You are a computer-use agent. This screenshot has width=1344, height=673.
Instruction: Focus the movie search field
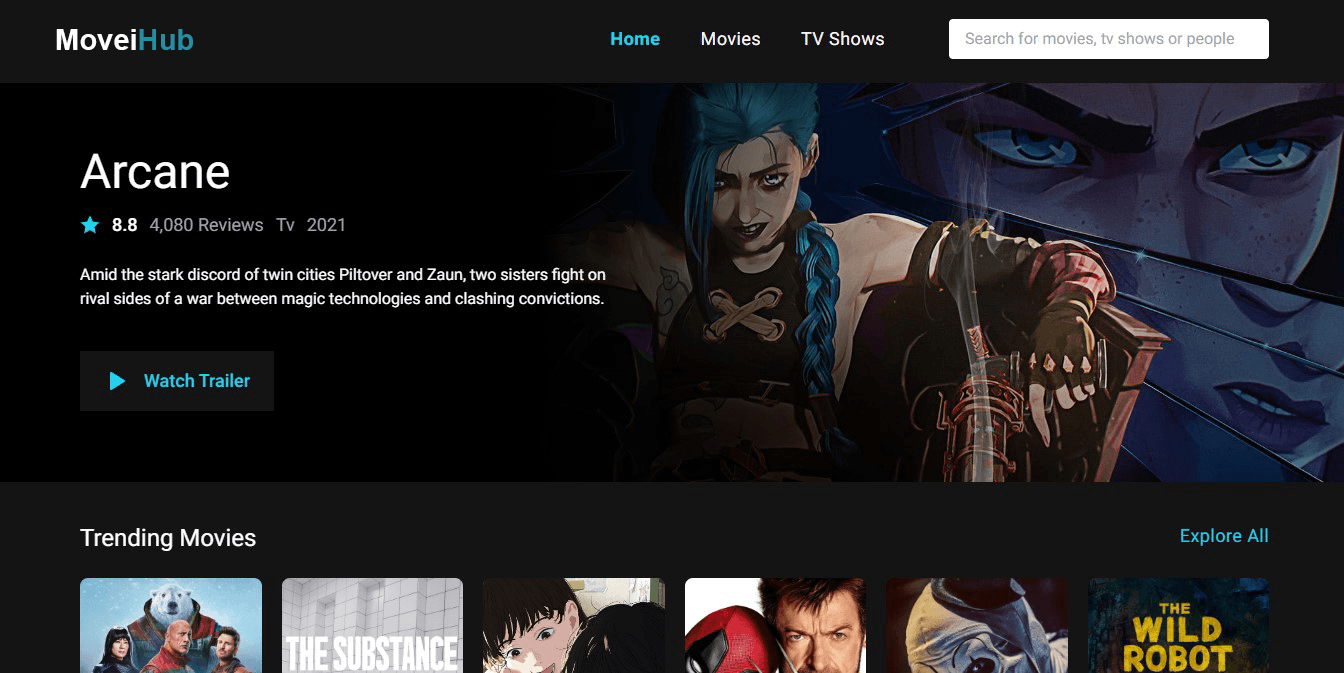(1108, 39)
